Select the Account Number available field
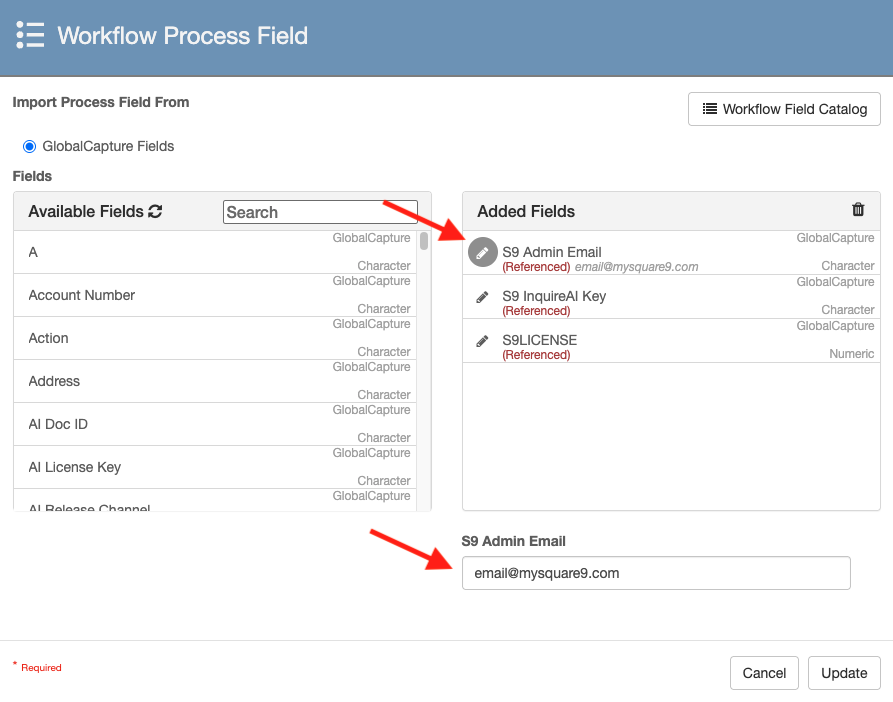The width and height of the screenshot is (893, 702). click(x=82, y=295)
